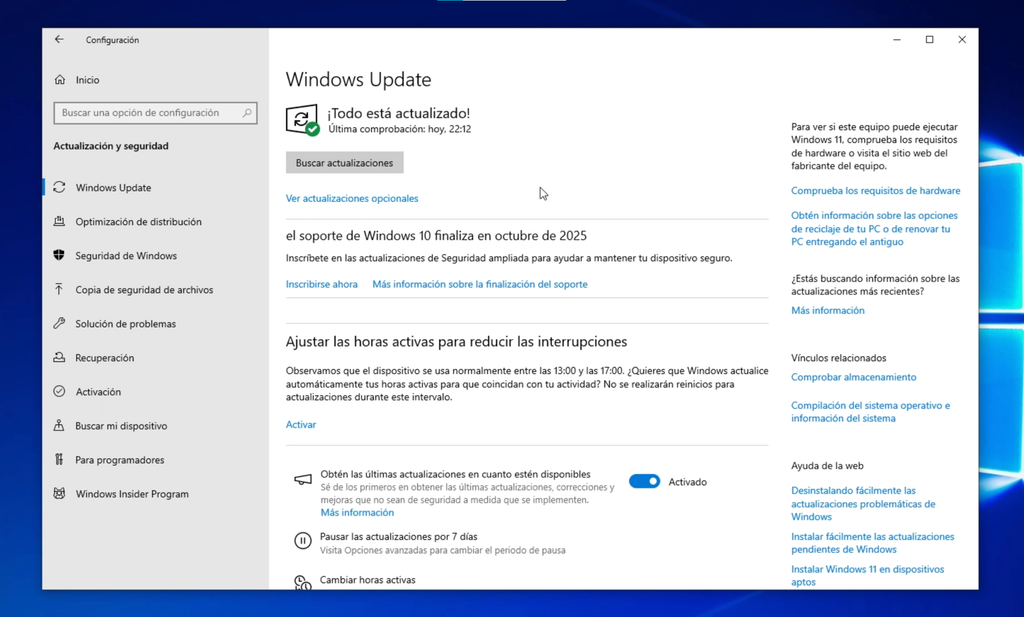Click the Buscar mi dispositivo locator icon
The width and height of the screenshot is (1024, 617).
(x=59, y=426)
